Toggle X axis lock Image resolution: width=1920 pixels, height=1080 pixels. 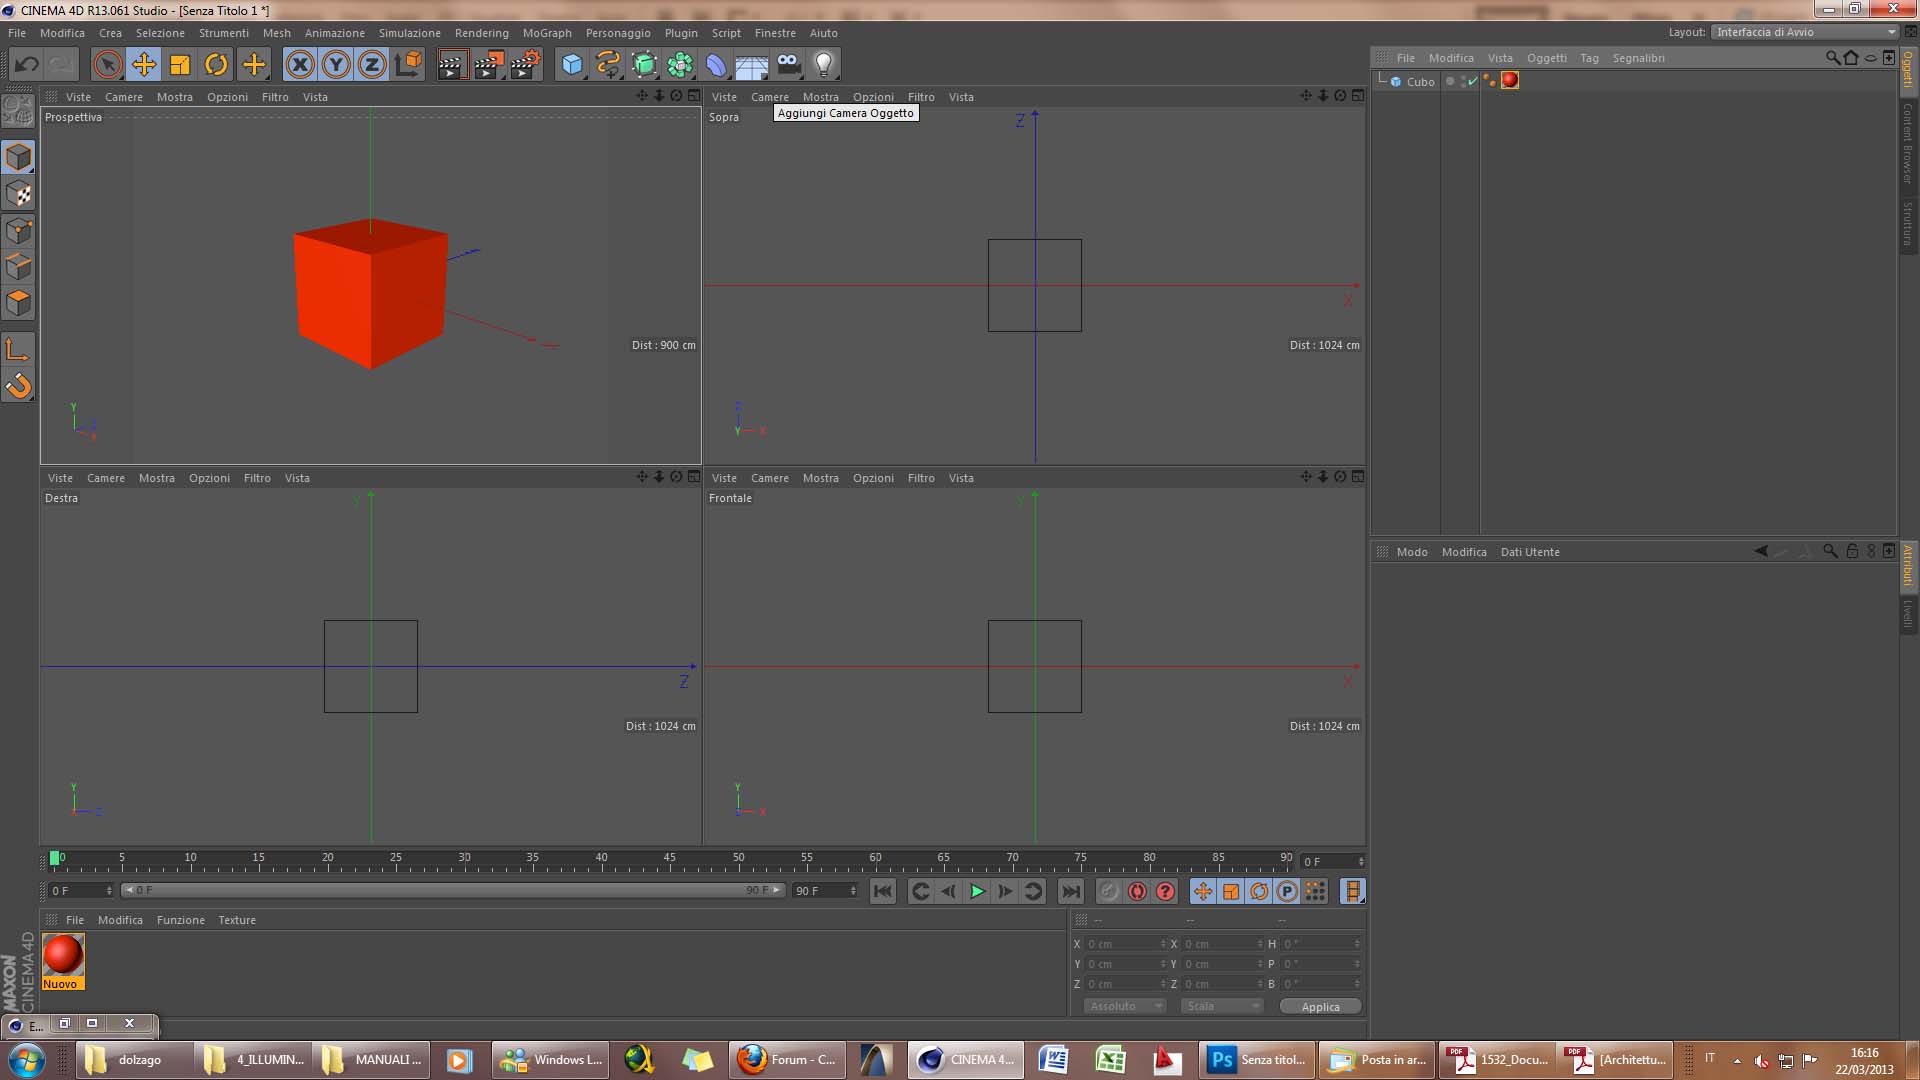point(299,65)
